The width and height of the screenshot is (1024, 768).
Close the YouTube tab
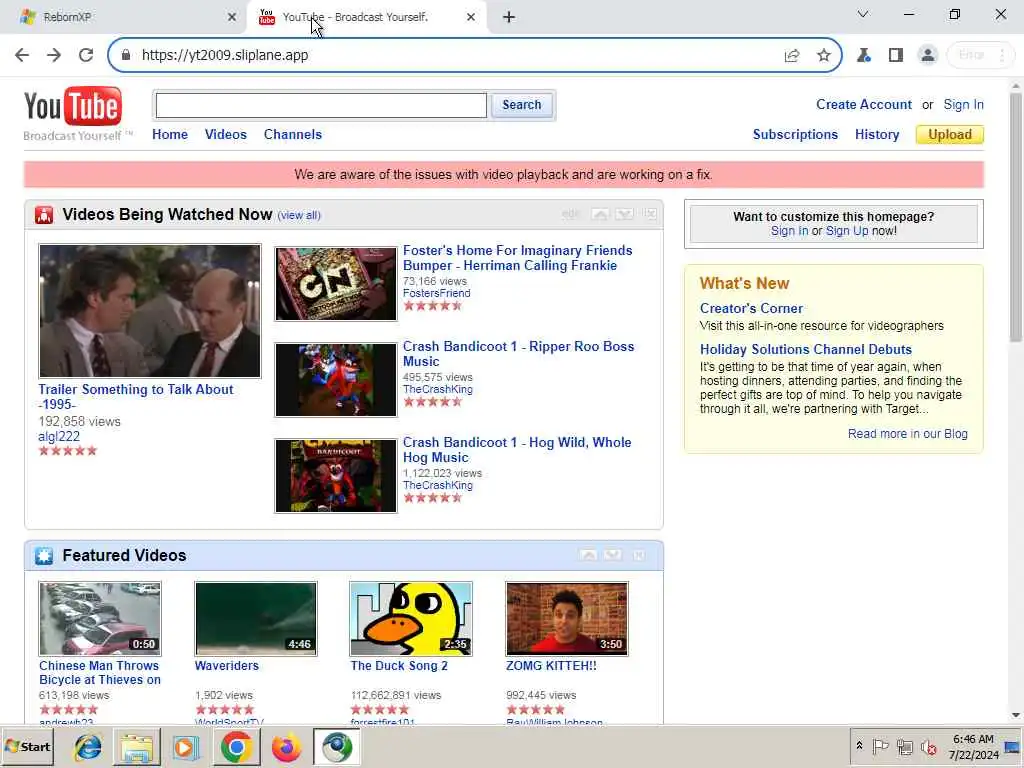(471, 18)
